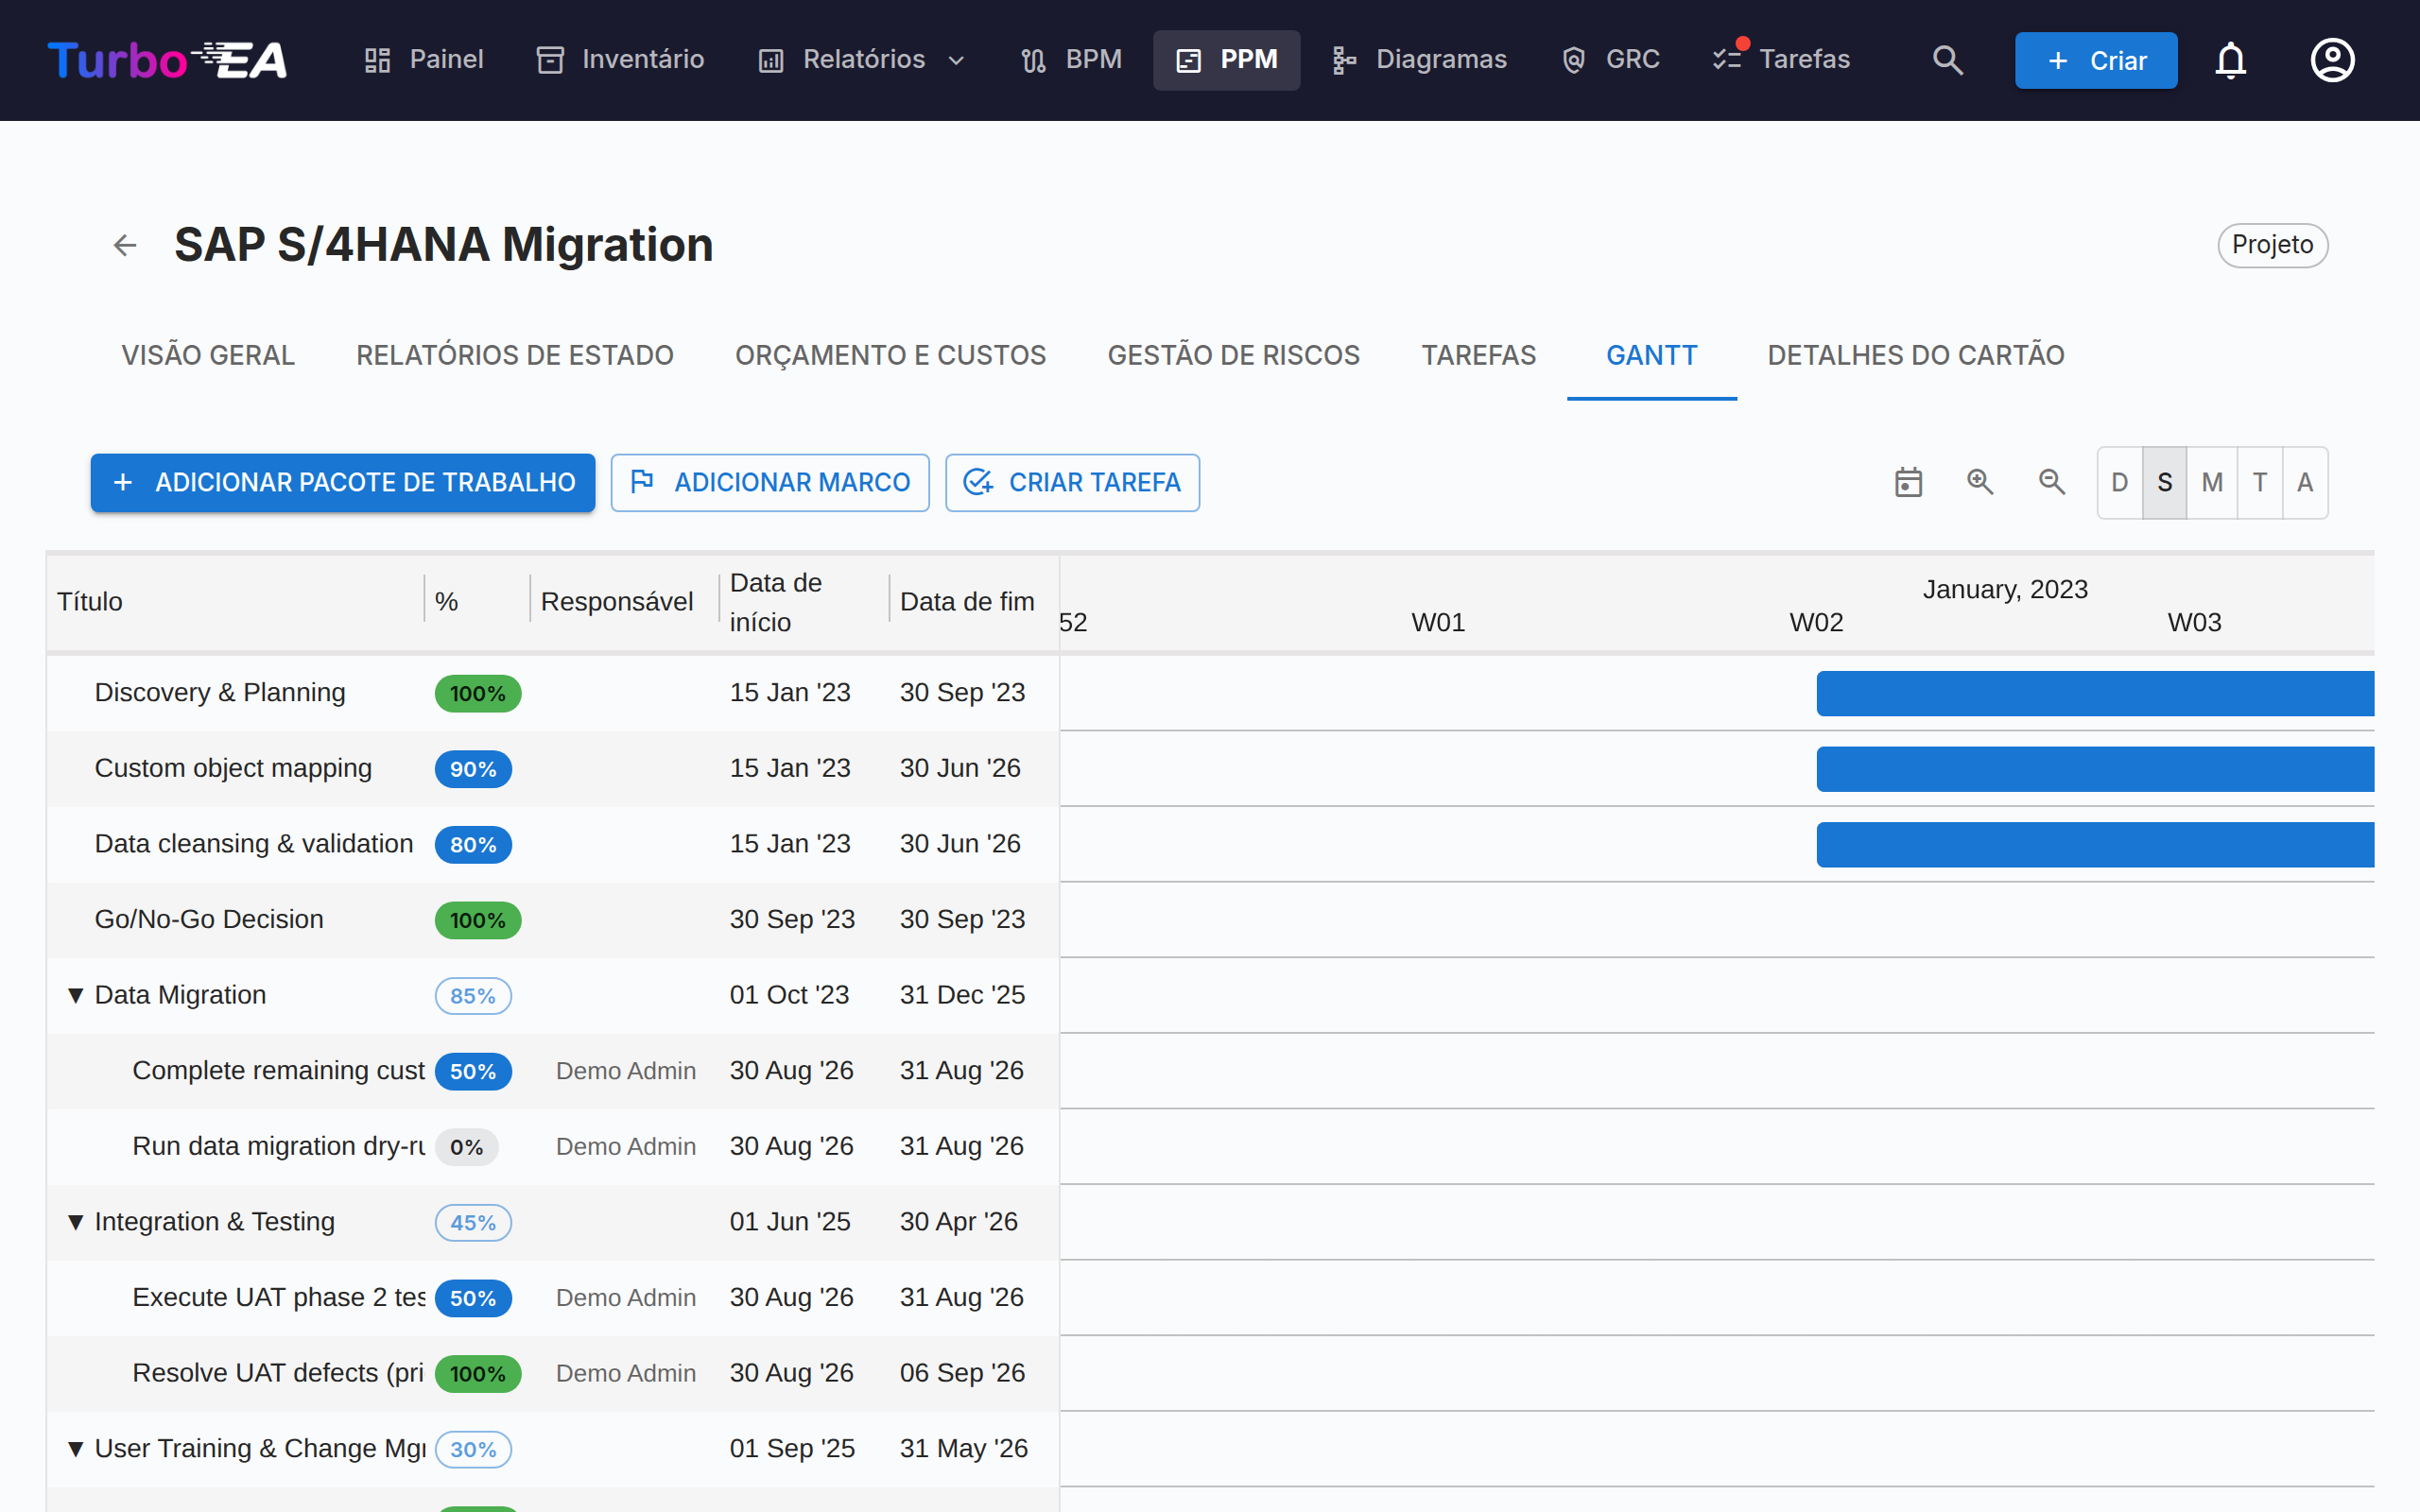Zoom in the Gantt timeline
The image size is (2420, 1512).
click(x=1980, y=482)
